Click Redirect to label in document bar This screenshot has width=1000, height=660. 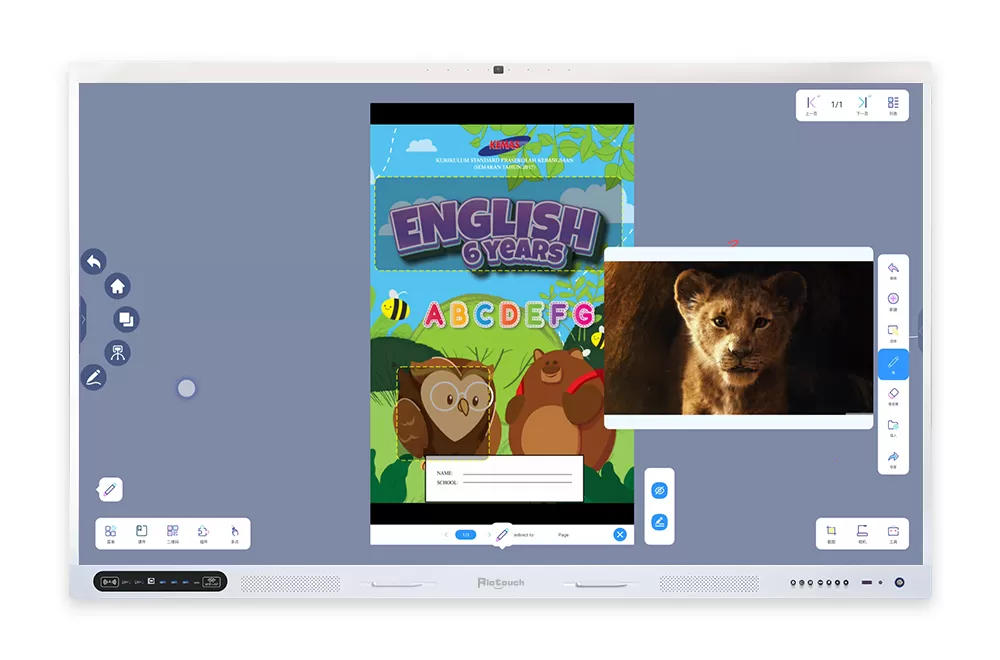click(x=524, y=535)
